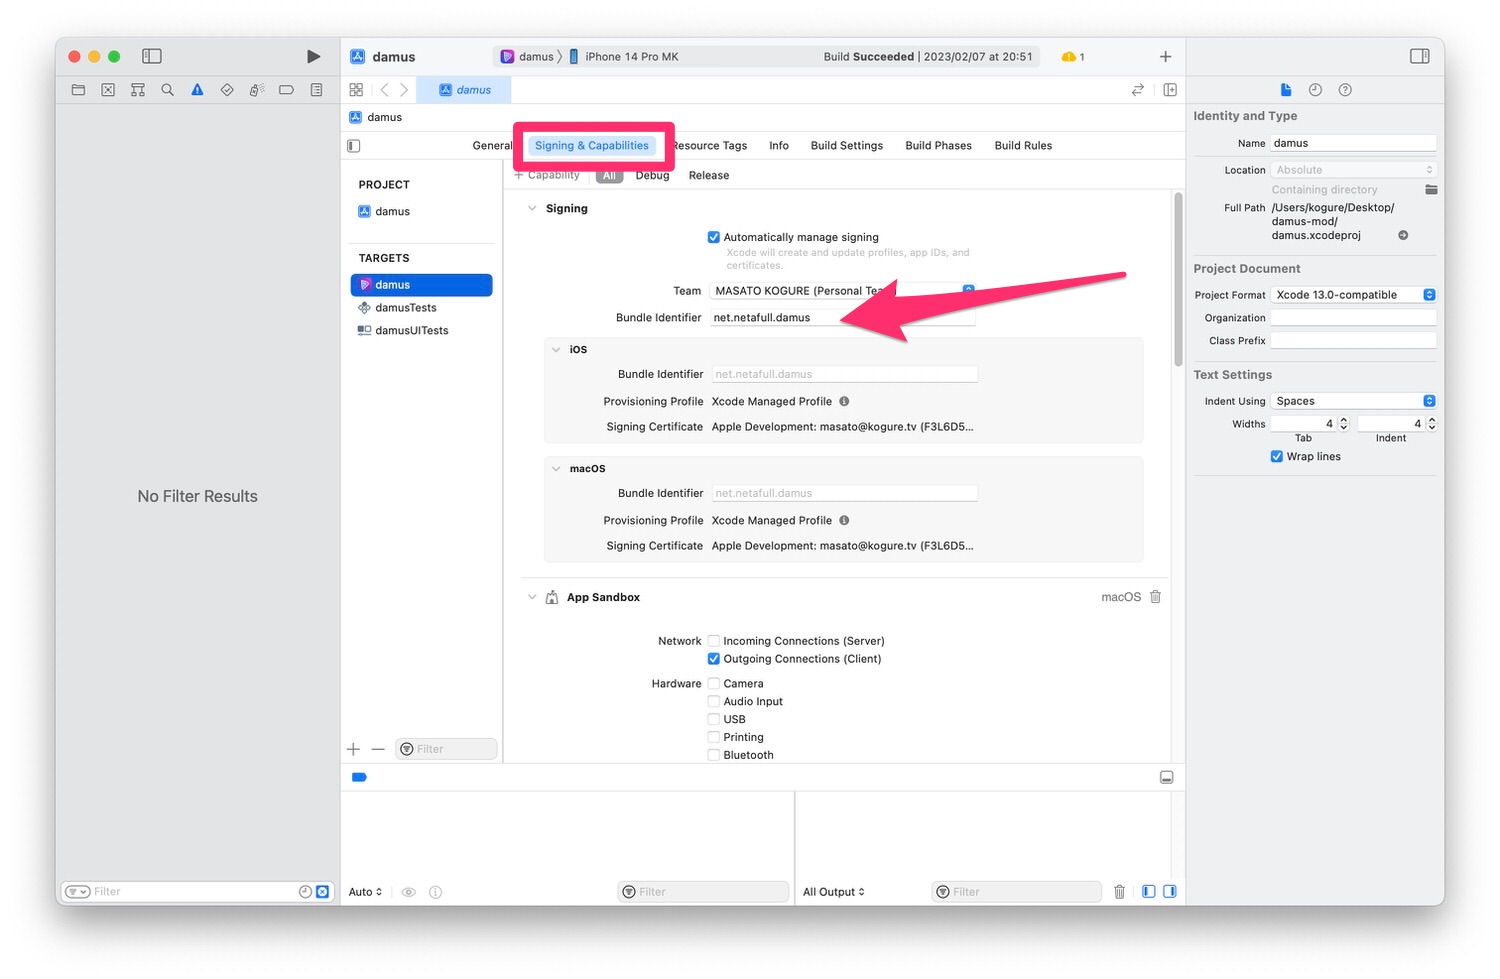Open the Auto variables view popup
The image size is (1500, 979).
coord(365,892)
